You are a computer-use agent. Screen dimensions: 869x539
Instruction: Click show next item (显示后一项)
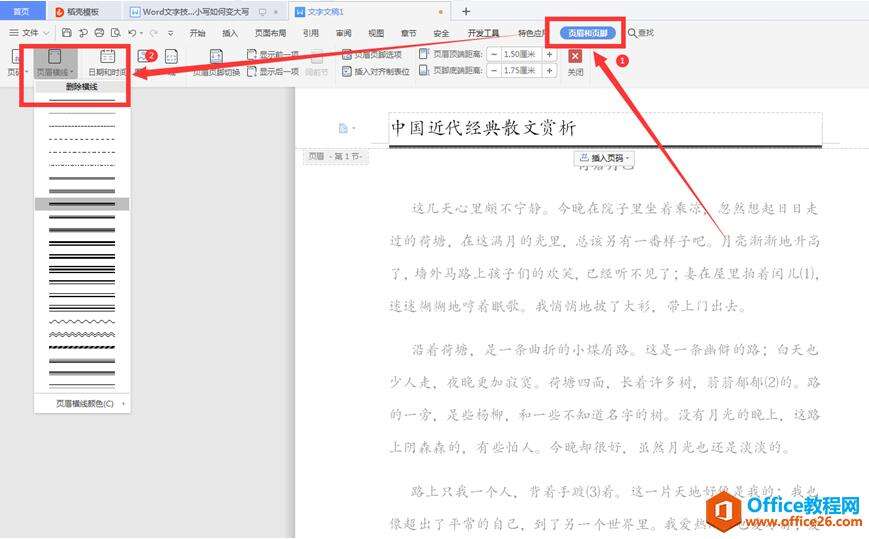pyautogui.click(x=273, y=71)
